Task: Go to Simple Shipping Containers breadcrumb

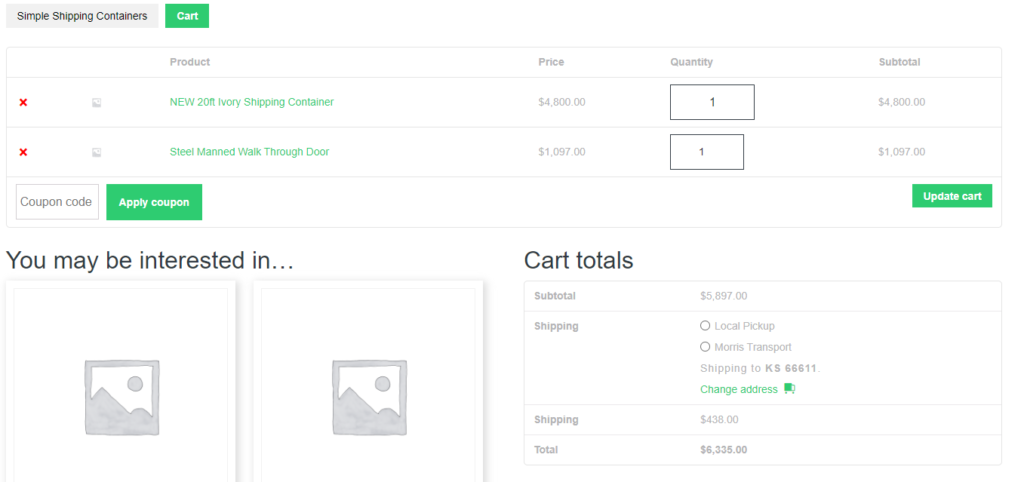Action: (82, 16)
